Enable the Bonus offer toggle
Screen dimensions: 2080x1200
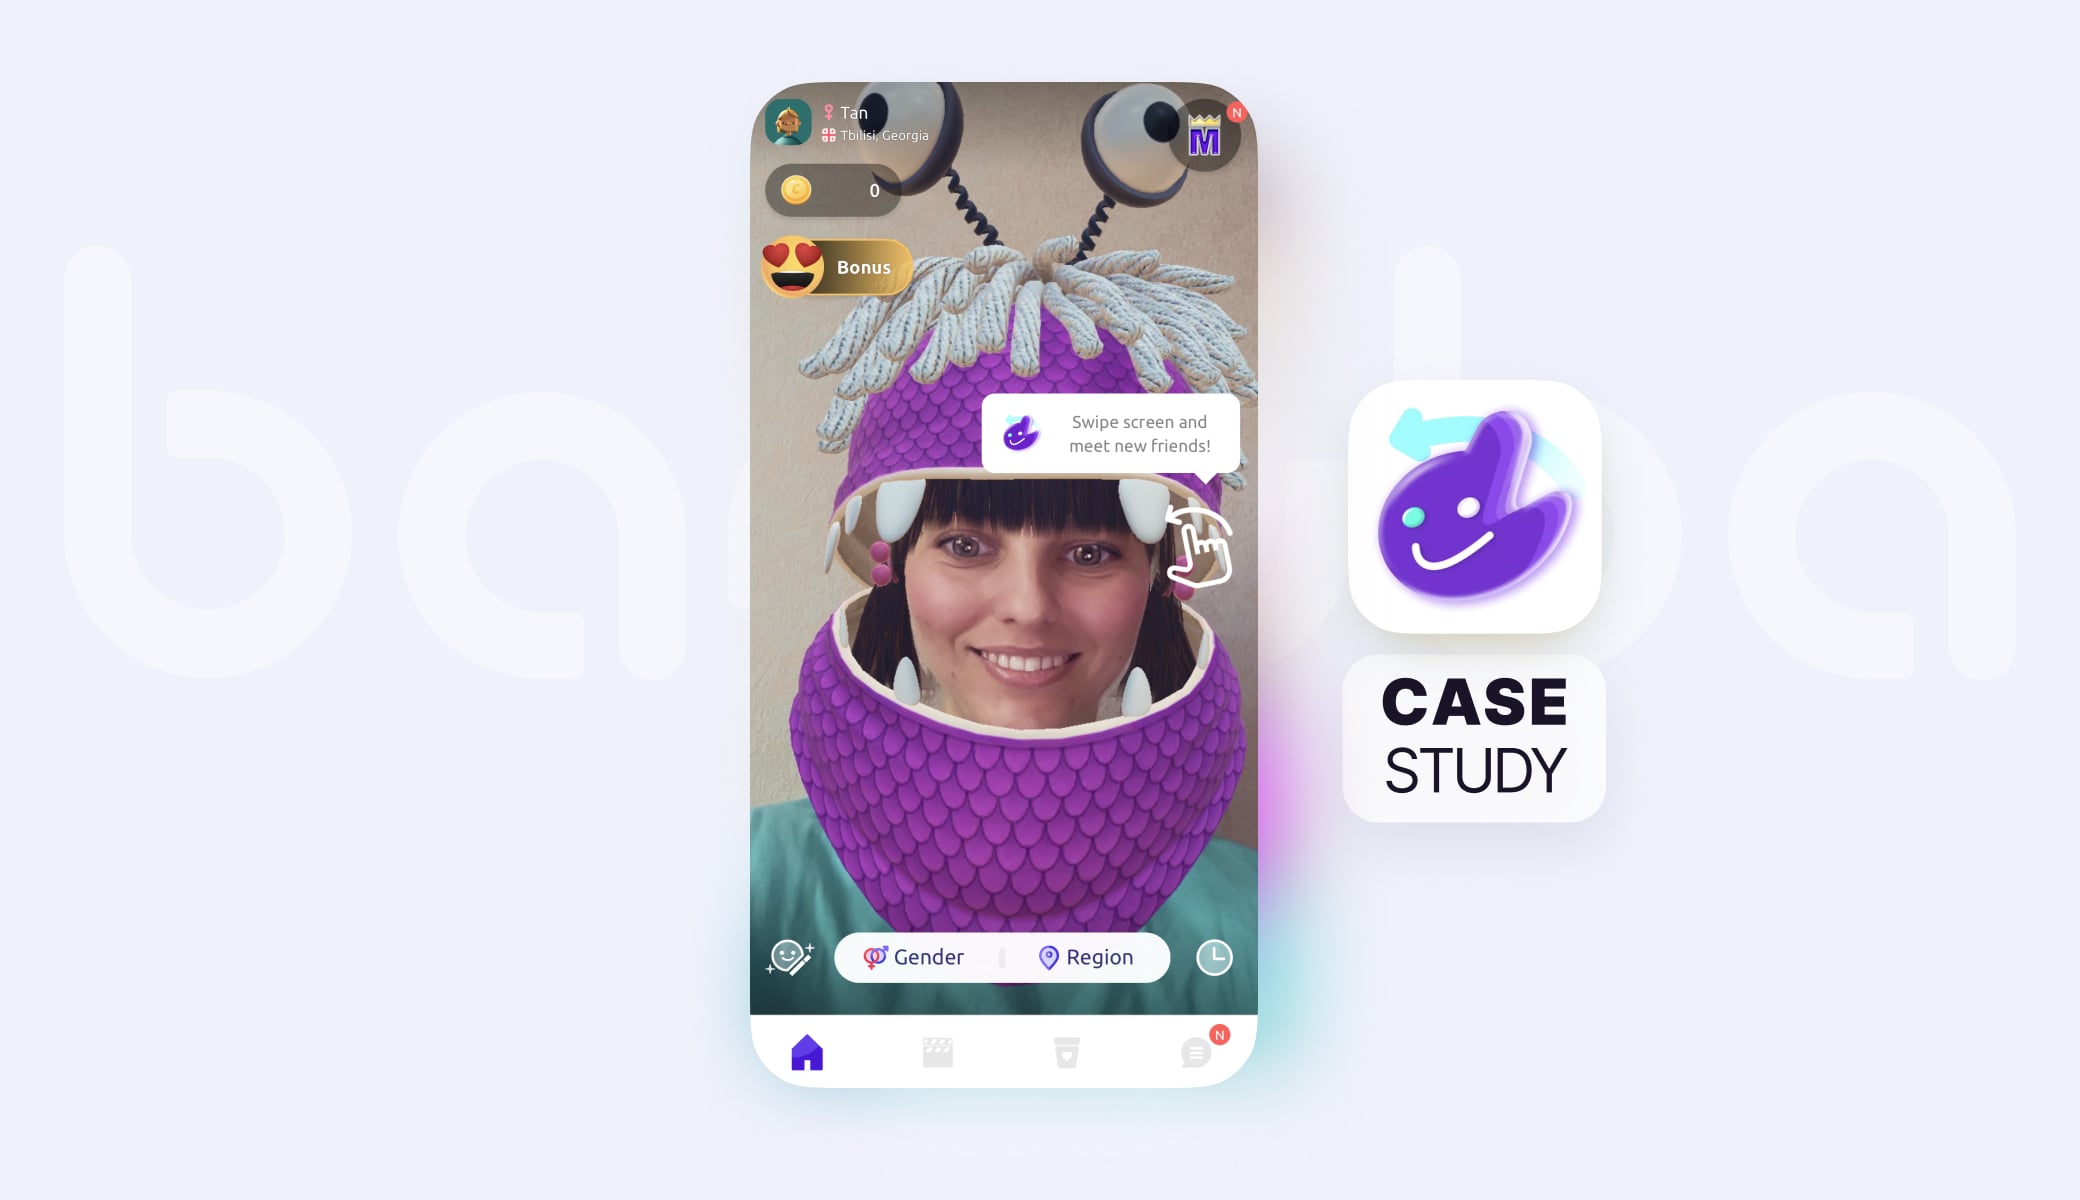tap(834, 267)
